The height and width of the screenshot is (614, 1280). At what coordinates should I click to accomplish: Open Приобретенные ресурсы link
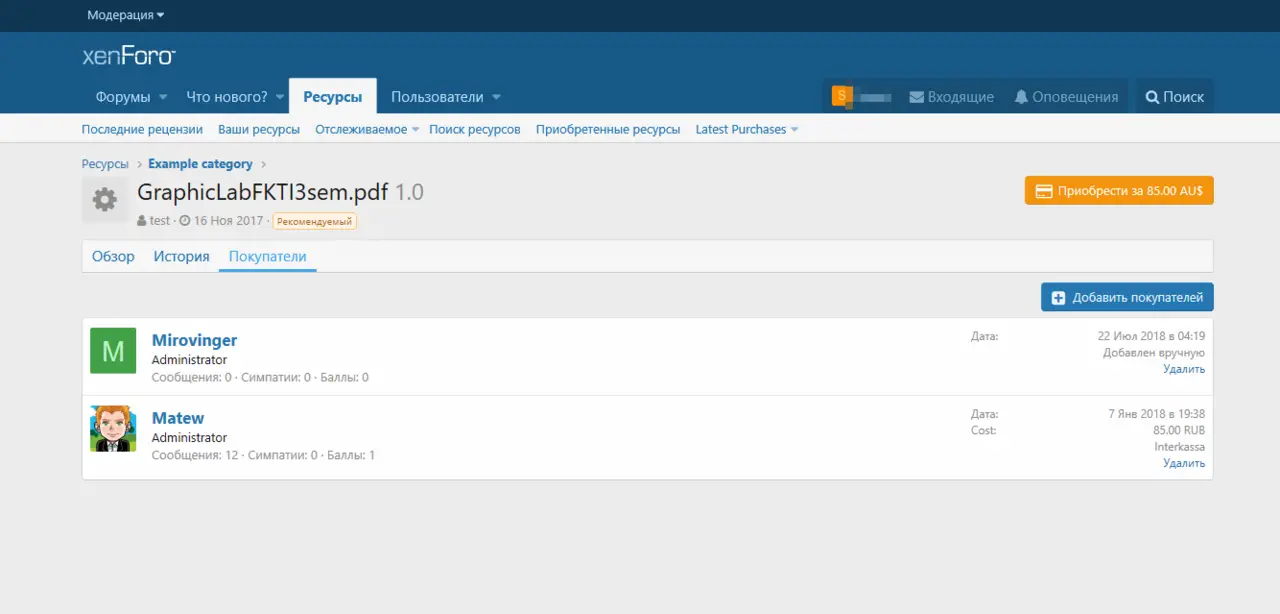pos(607,130)
